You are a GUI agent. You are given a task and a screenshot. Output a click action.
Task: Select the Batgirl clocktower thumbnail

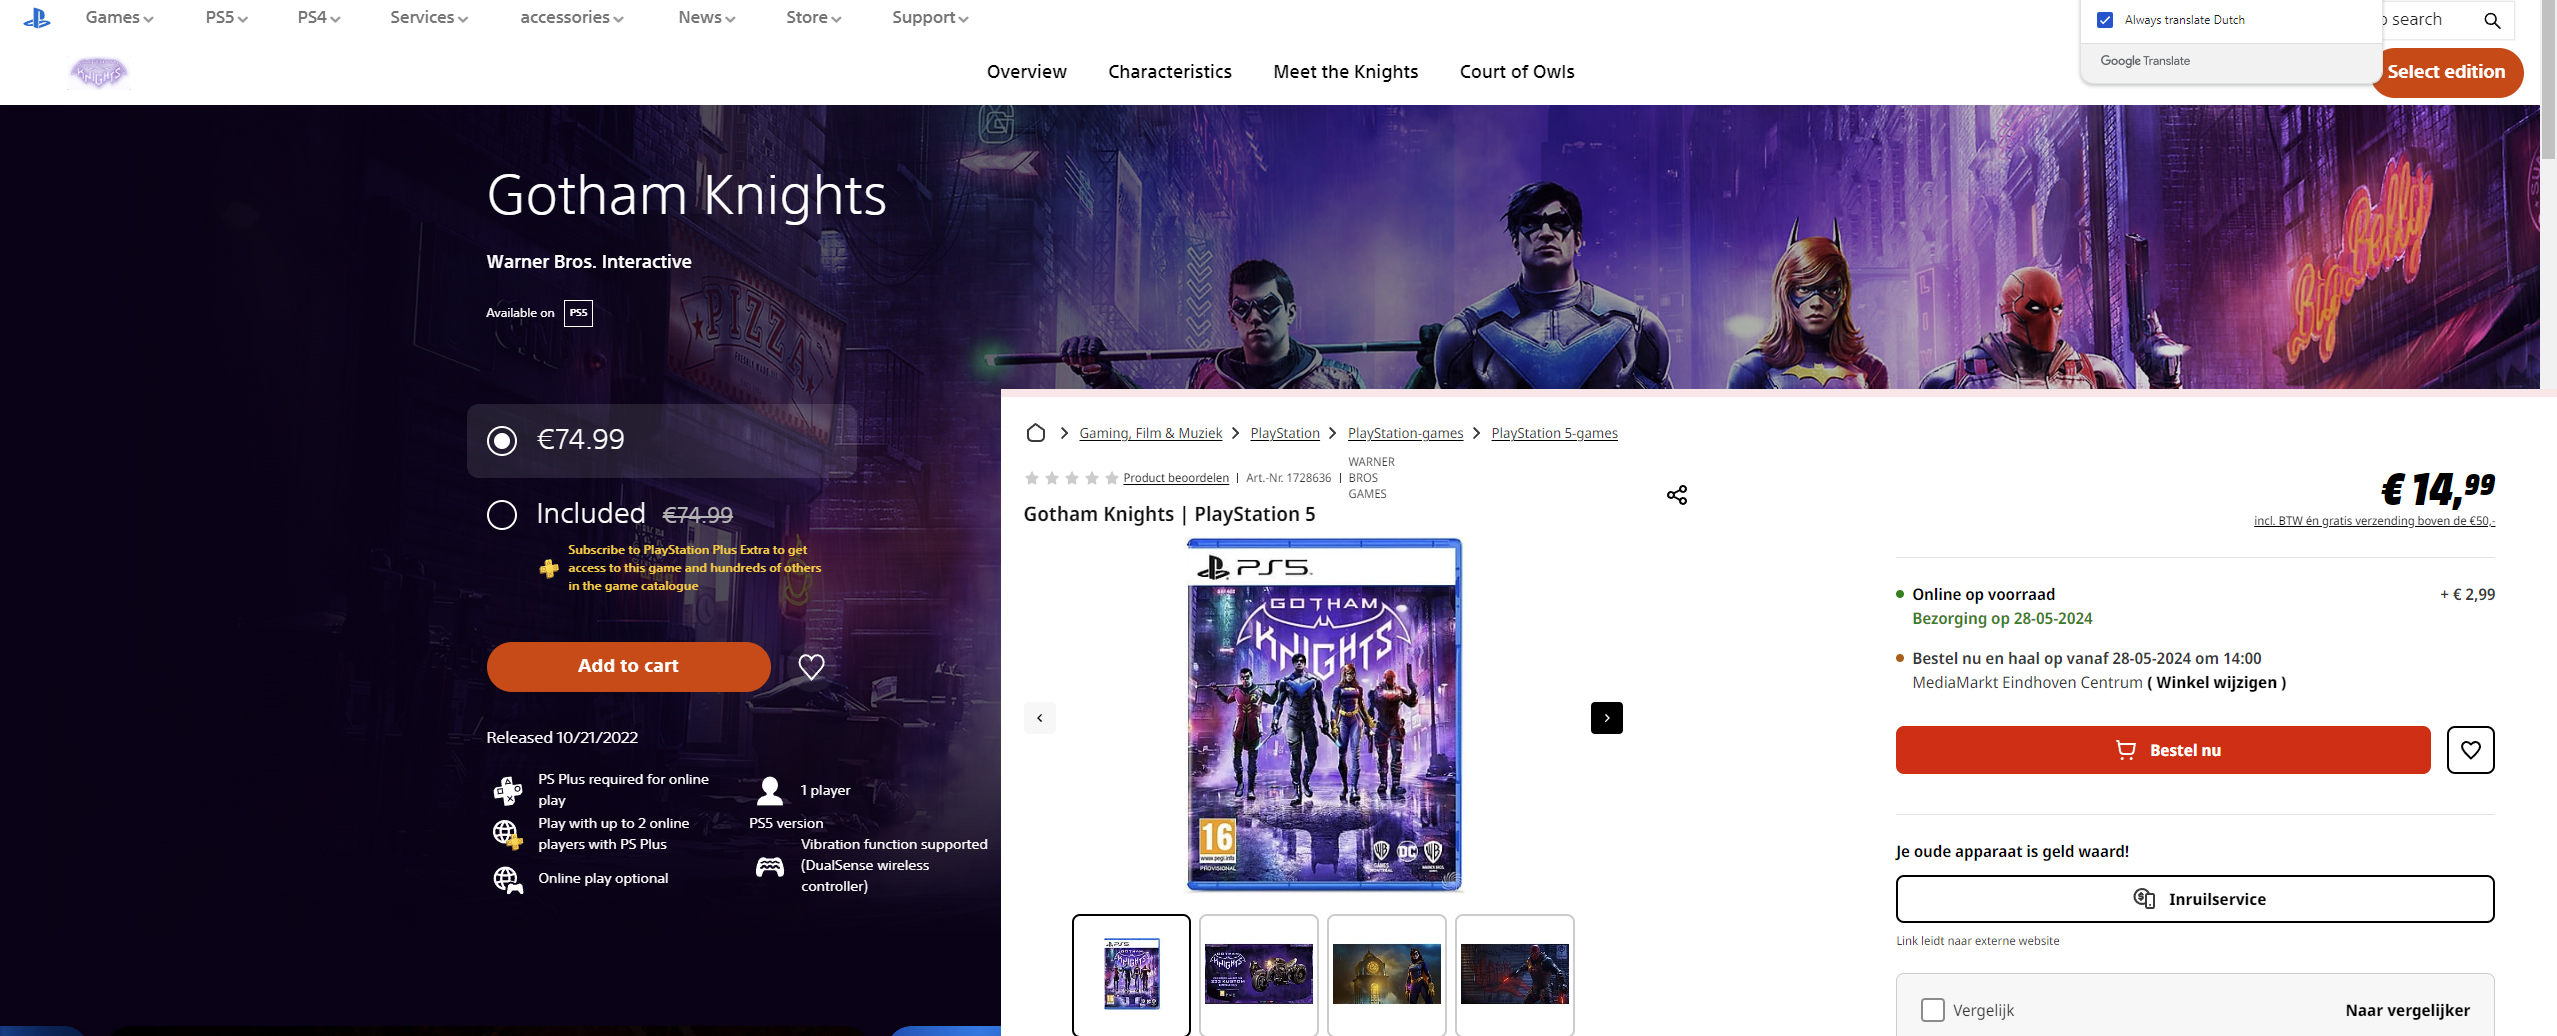(x=1386, y=974)
